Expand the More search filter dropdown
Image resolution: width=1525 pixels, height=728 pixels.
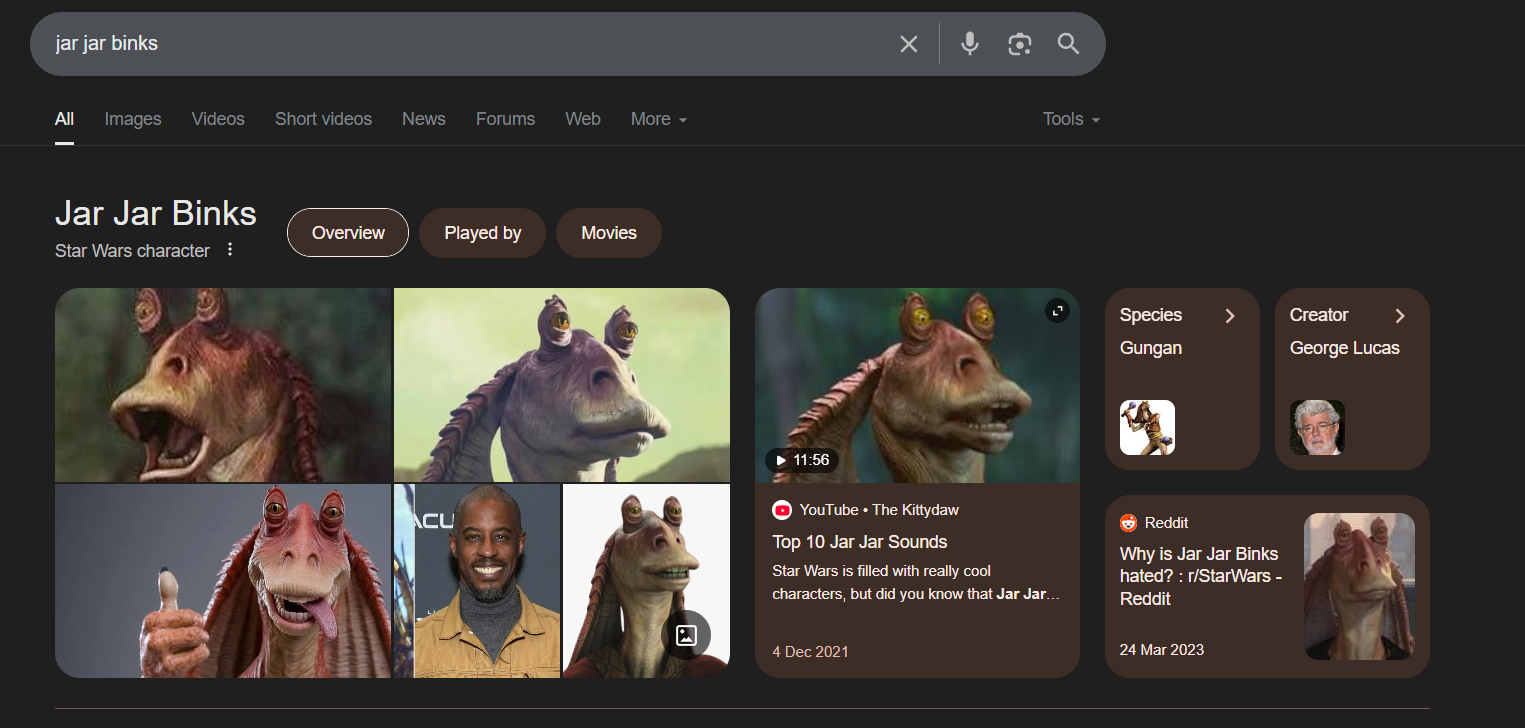(x=659, y=119)
